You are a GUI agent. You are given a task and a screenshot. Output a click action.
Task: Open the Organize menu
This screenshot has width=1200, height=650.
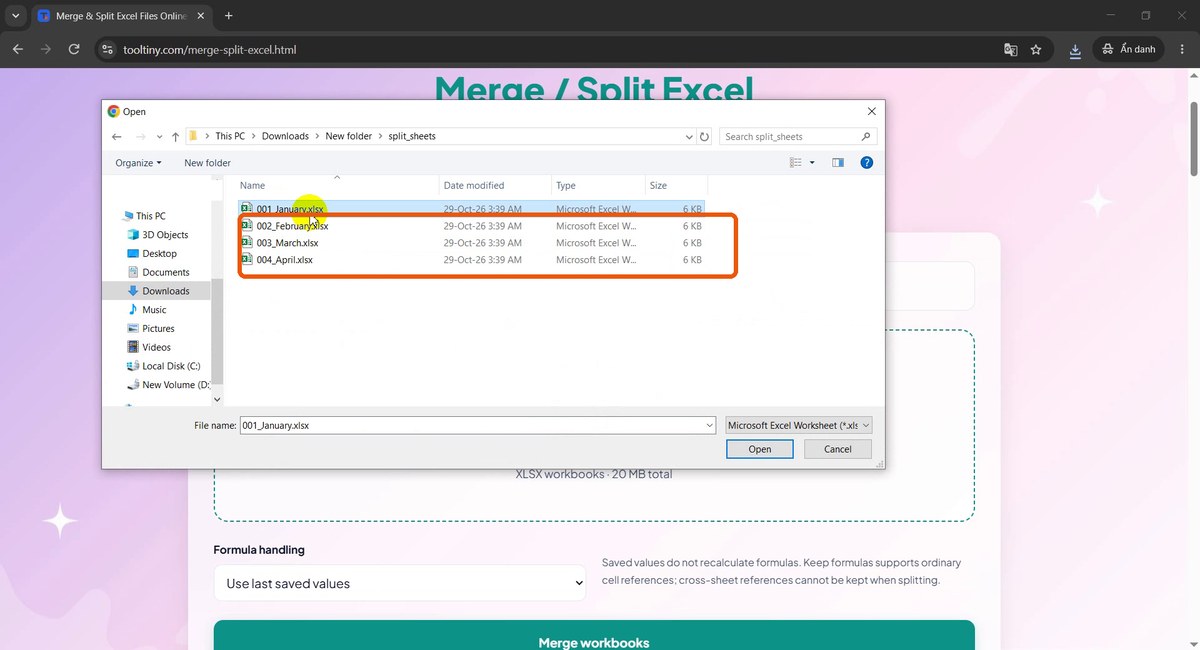point(138,163)
